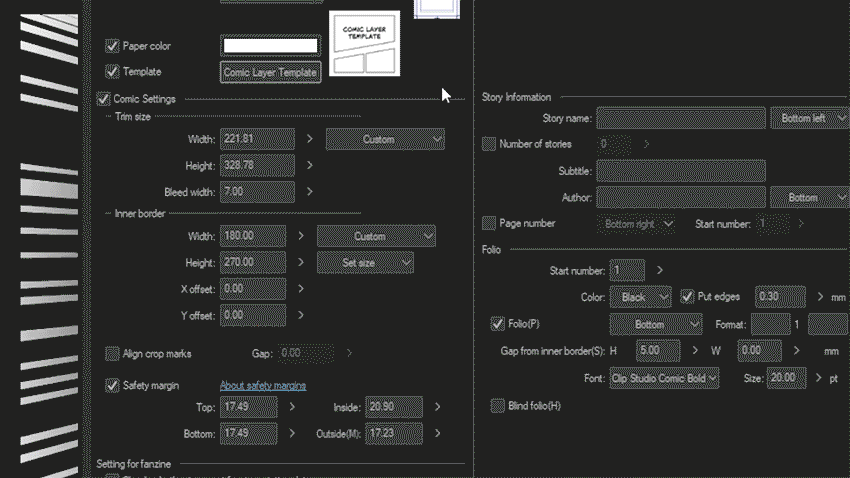Select the Comic Layer Template preview thumbnail
Viewport: 850px width, 478px height.
[364, 43]
